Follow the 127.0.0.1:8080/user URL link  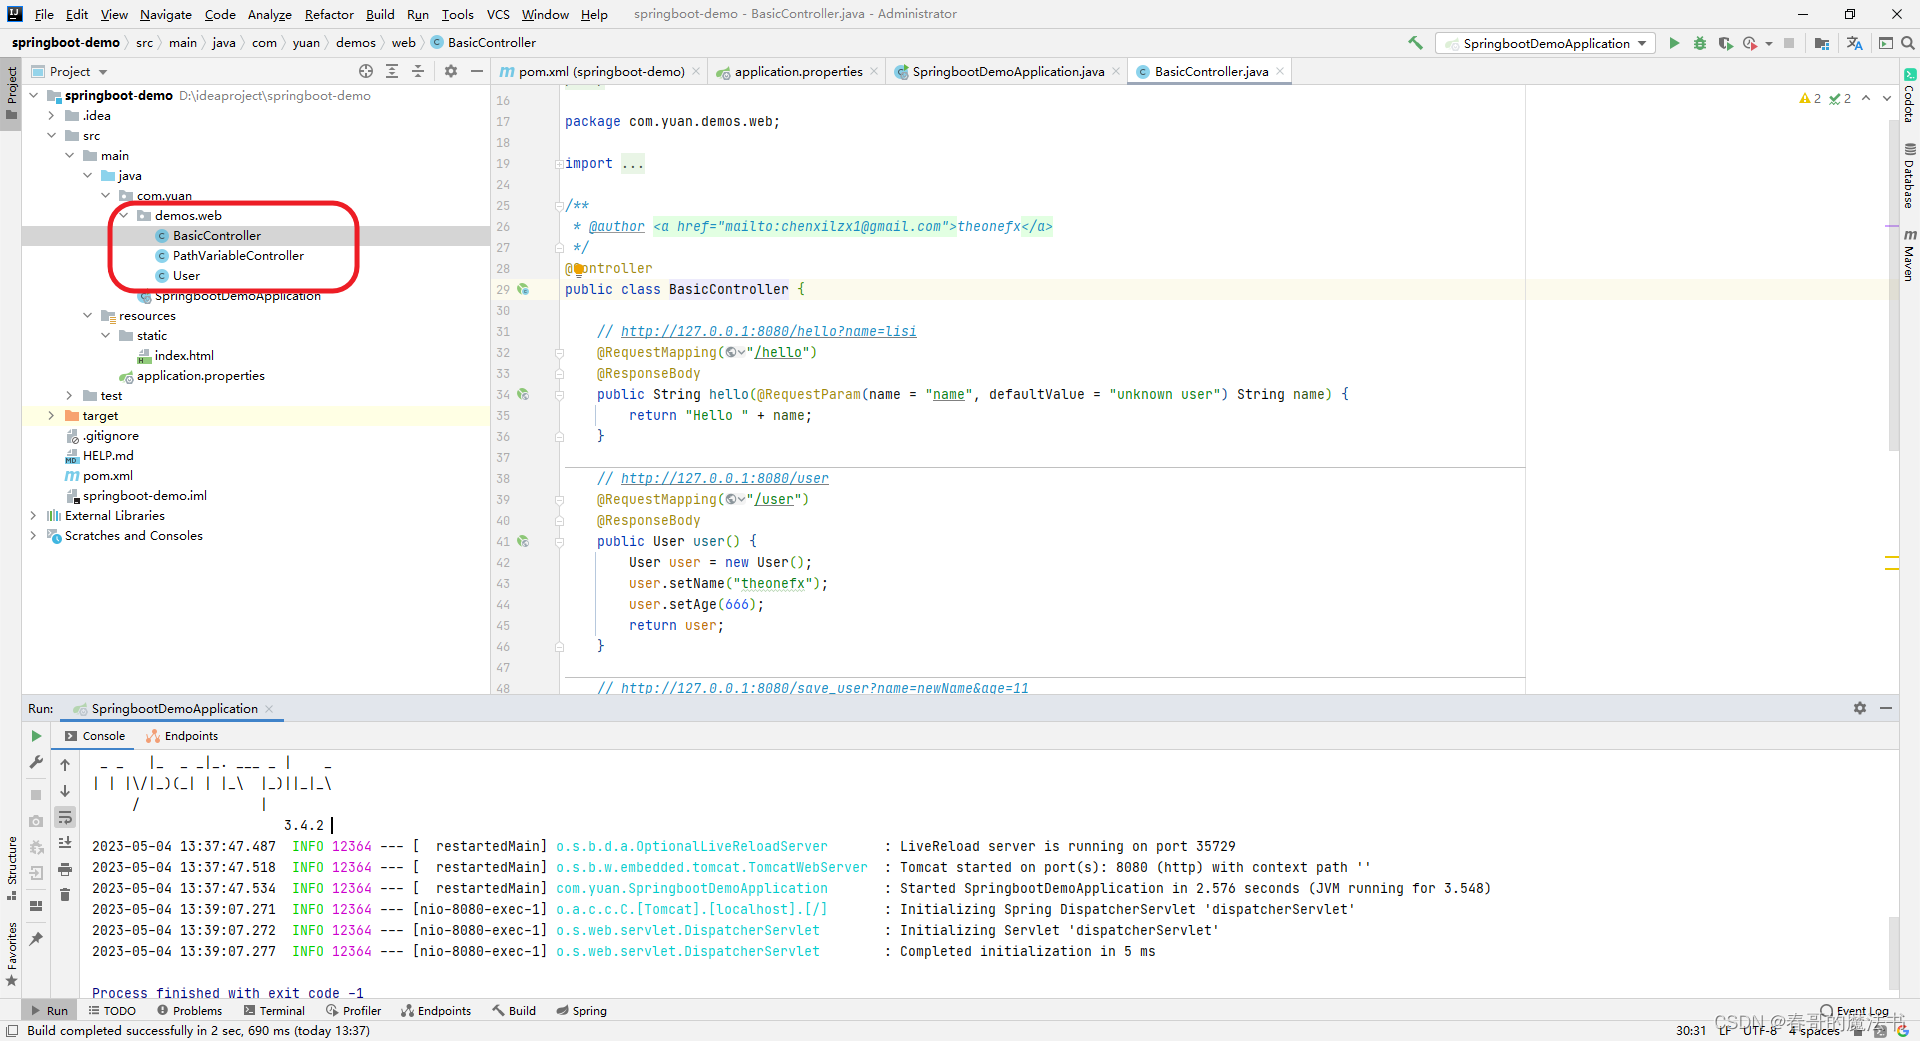[x=724, y=478]
